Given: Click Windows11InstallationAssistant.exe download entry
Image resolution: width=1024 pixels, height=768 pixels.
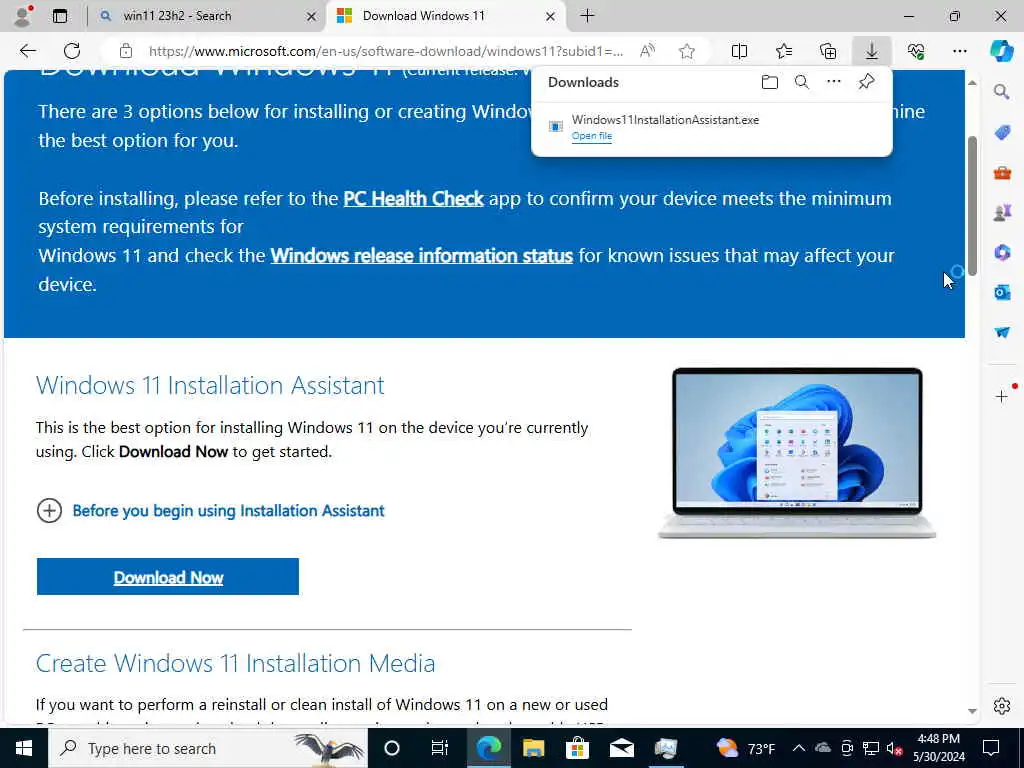Looking at the screenshot, I should (x=711, y=127).
